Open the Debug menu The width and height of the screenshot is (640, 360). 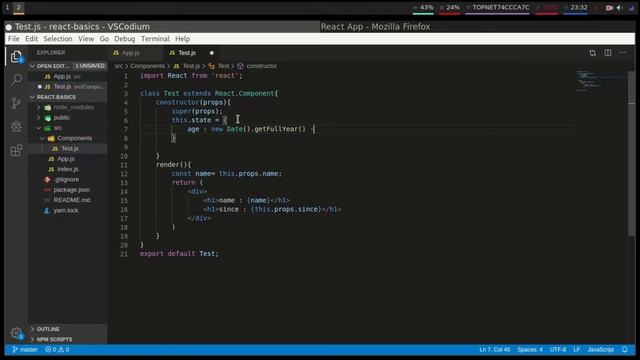(x=124, y=39)
